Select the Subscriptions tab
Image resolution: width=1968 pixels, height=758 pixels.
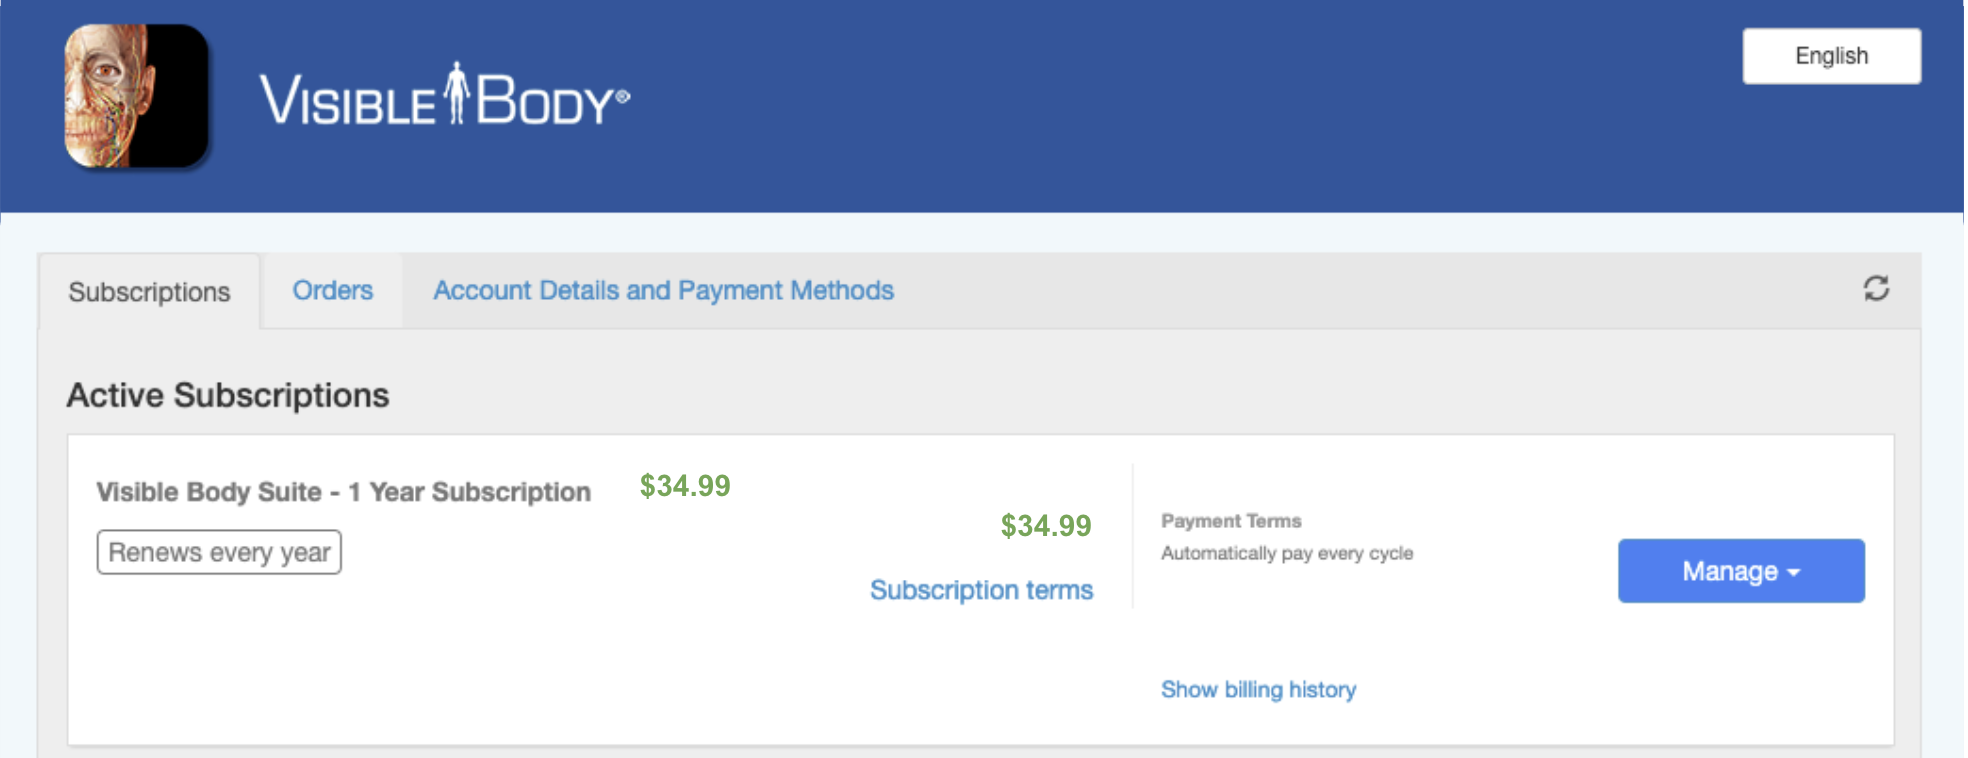point(149,292)
